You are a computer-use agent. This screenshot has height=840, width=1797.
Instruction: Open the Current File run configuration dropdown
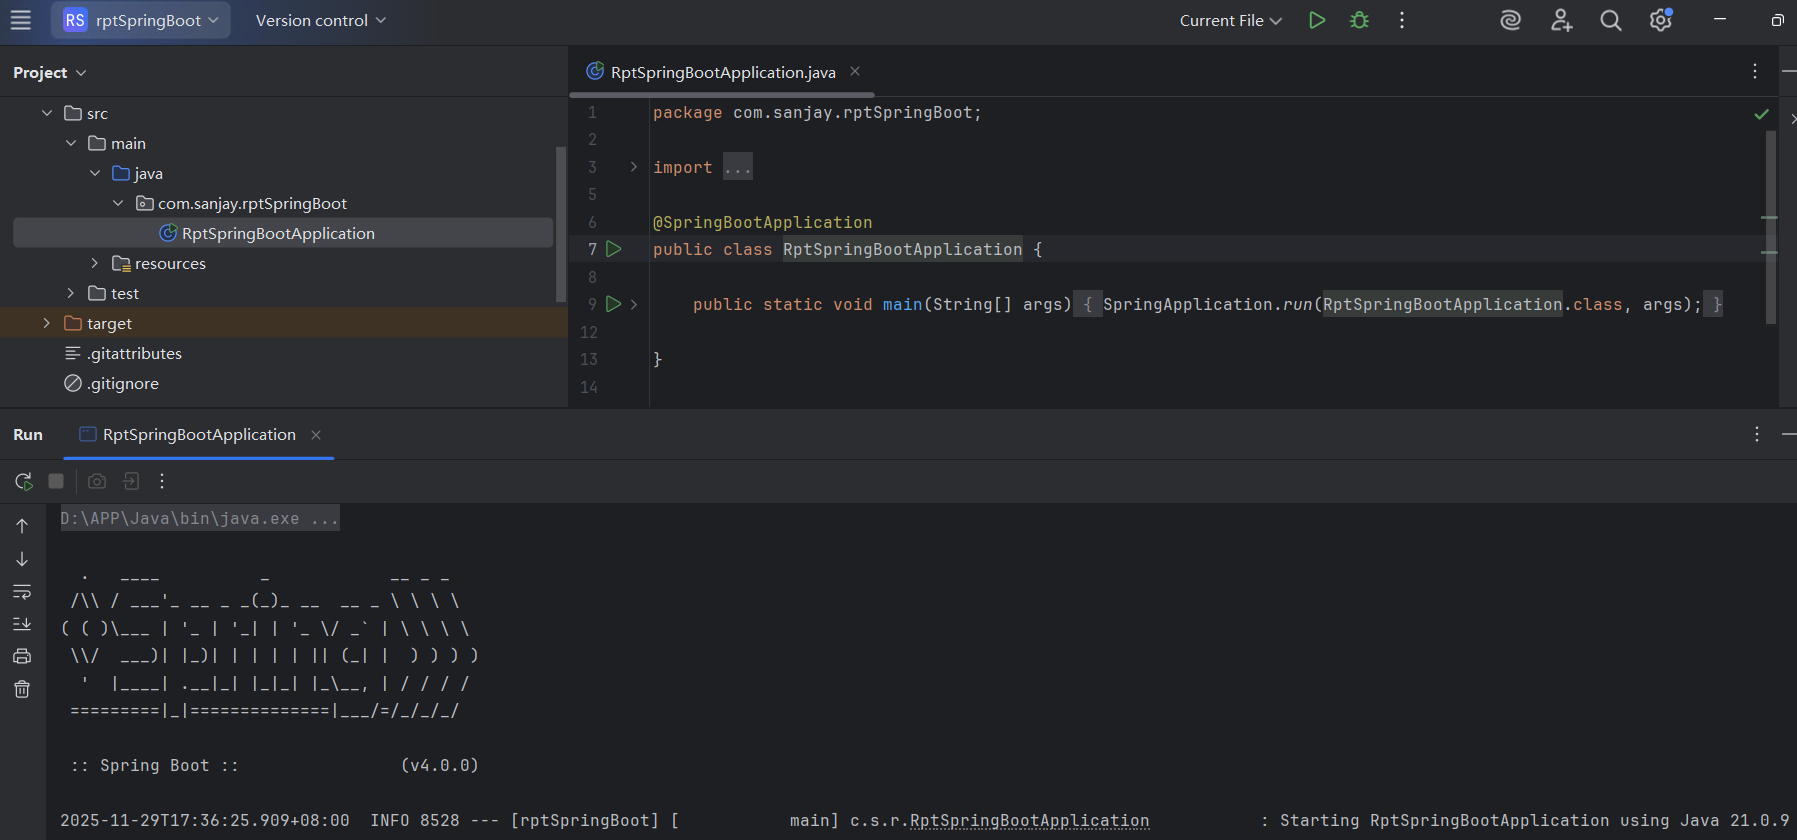coord(1230,20)
